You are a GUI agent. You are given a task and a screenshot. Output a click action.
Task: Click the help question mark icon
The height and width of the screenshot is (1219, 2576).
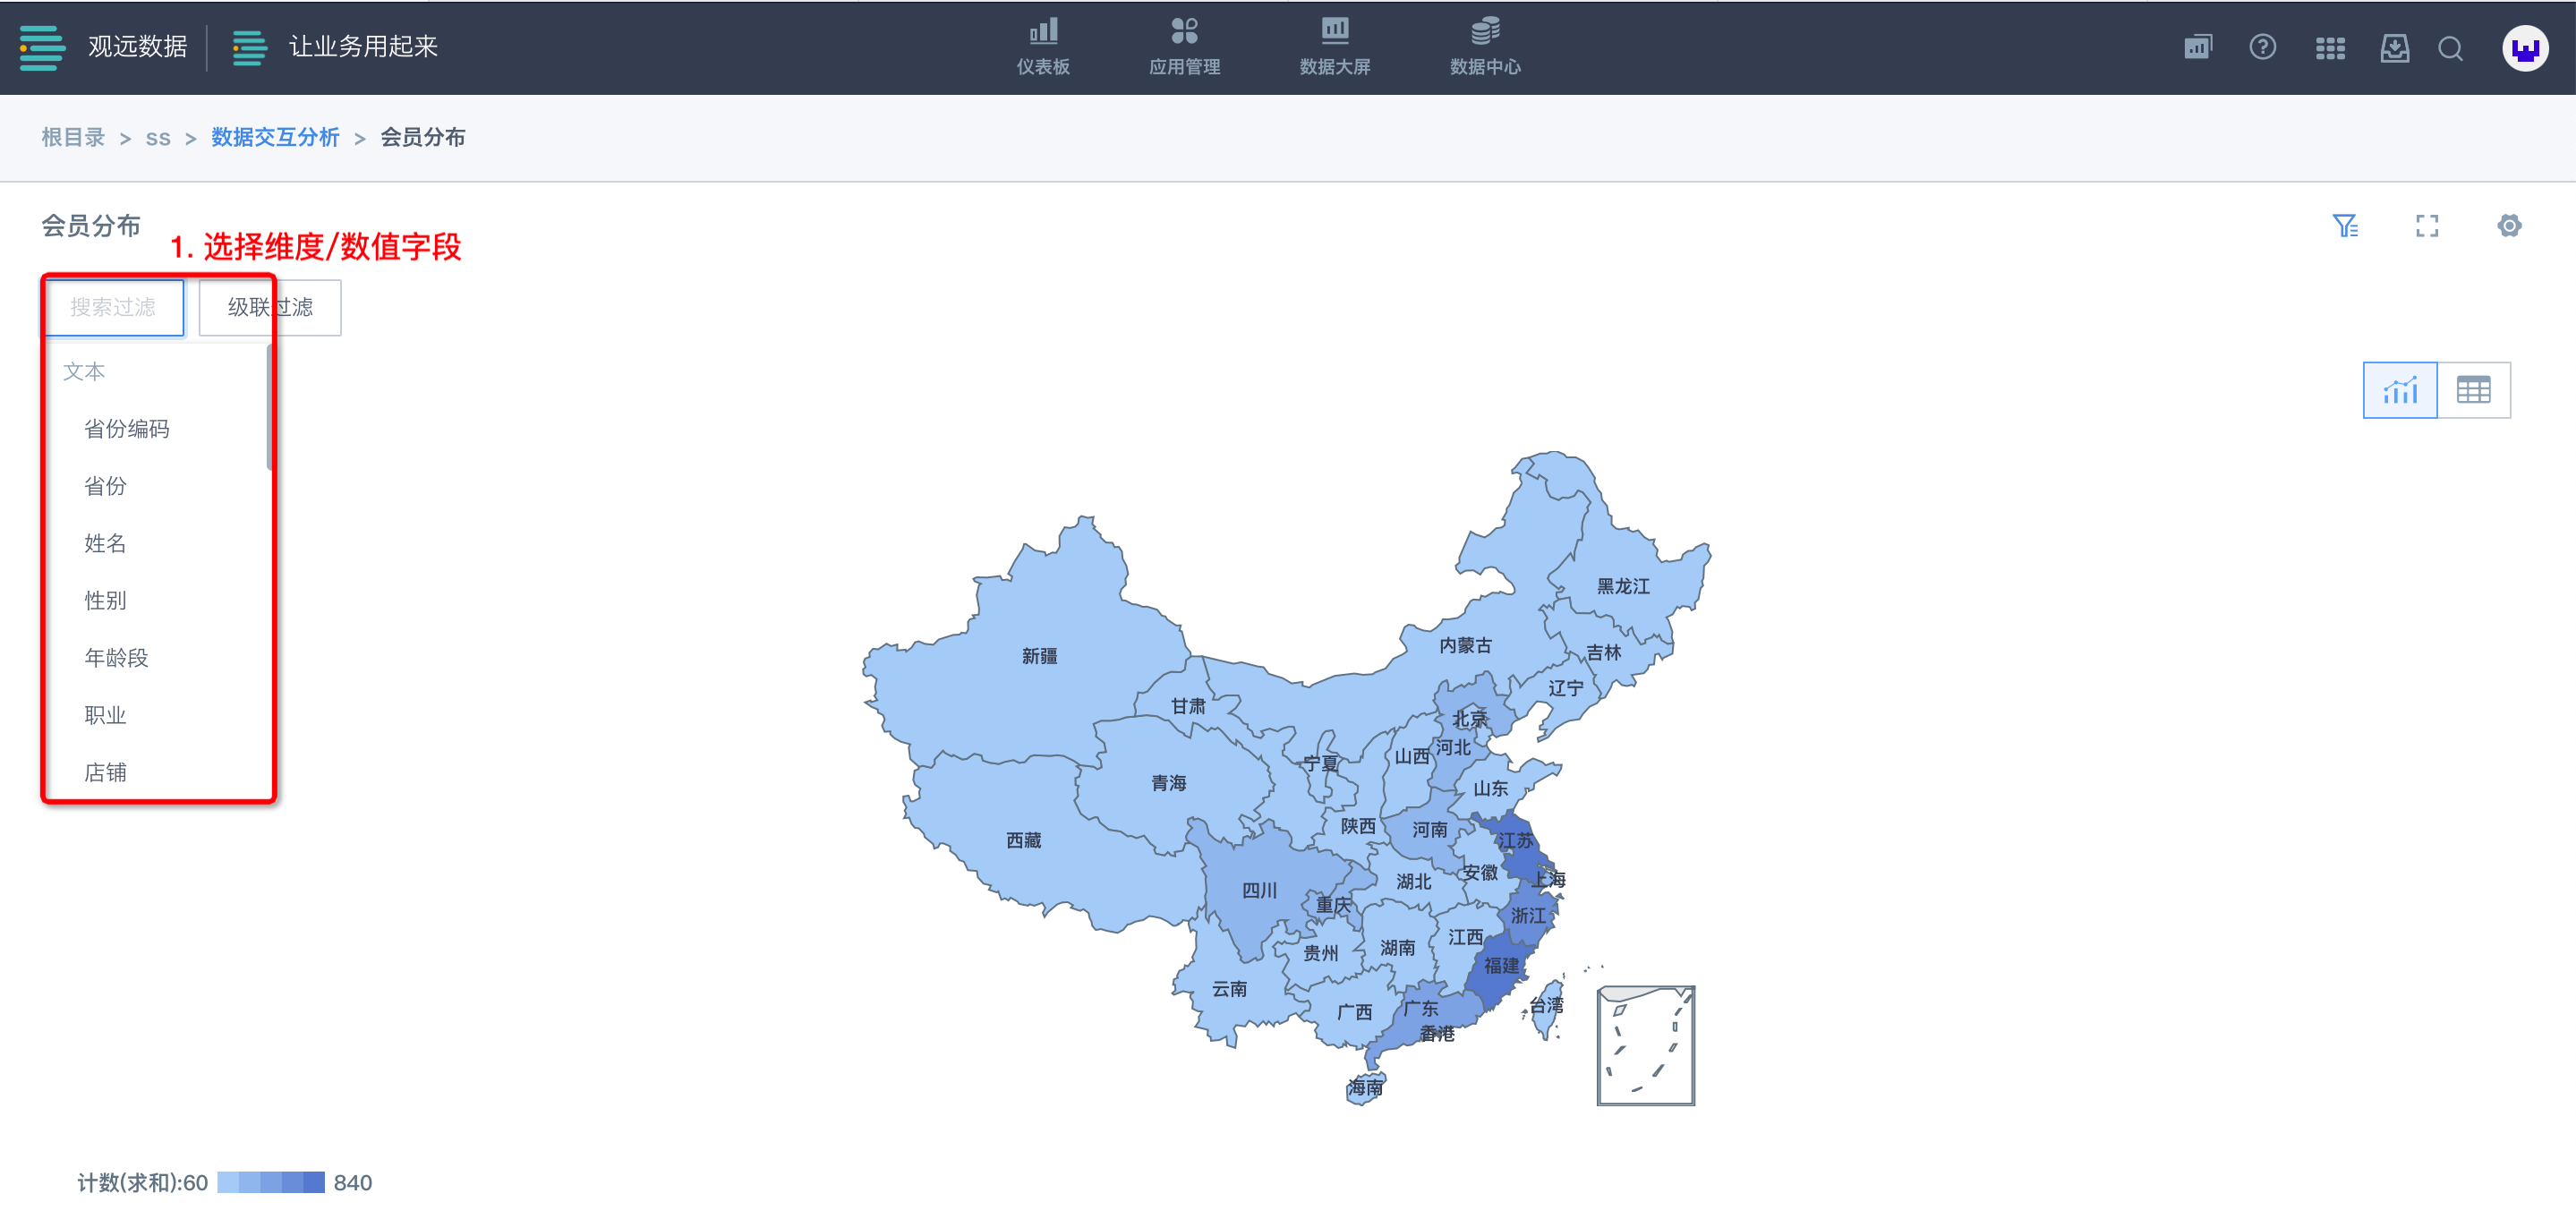(x=2262, y=47)
